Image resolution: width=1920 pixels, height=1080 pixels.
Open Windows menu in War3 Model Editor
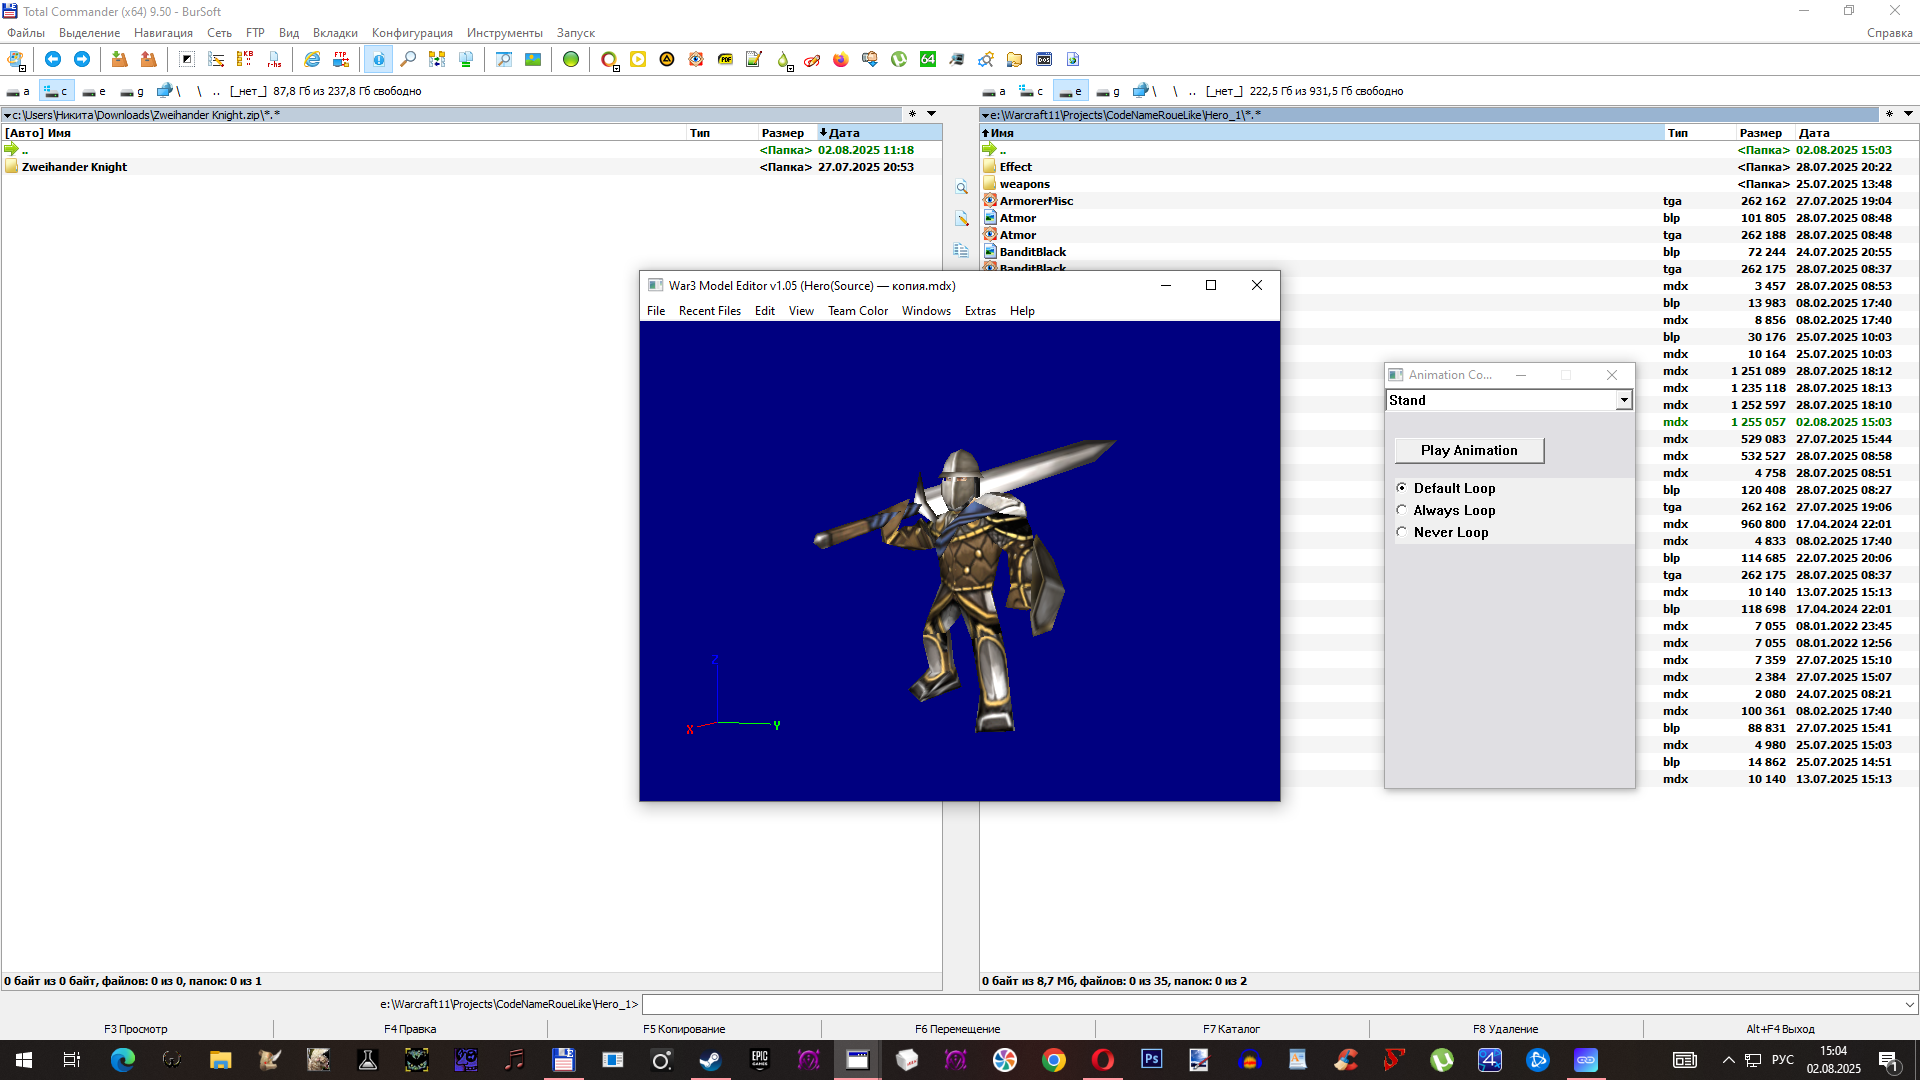pos(926,311)
